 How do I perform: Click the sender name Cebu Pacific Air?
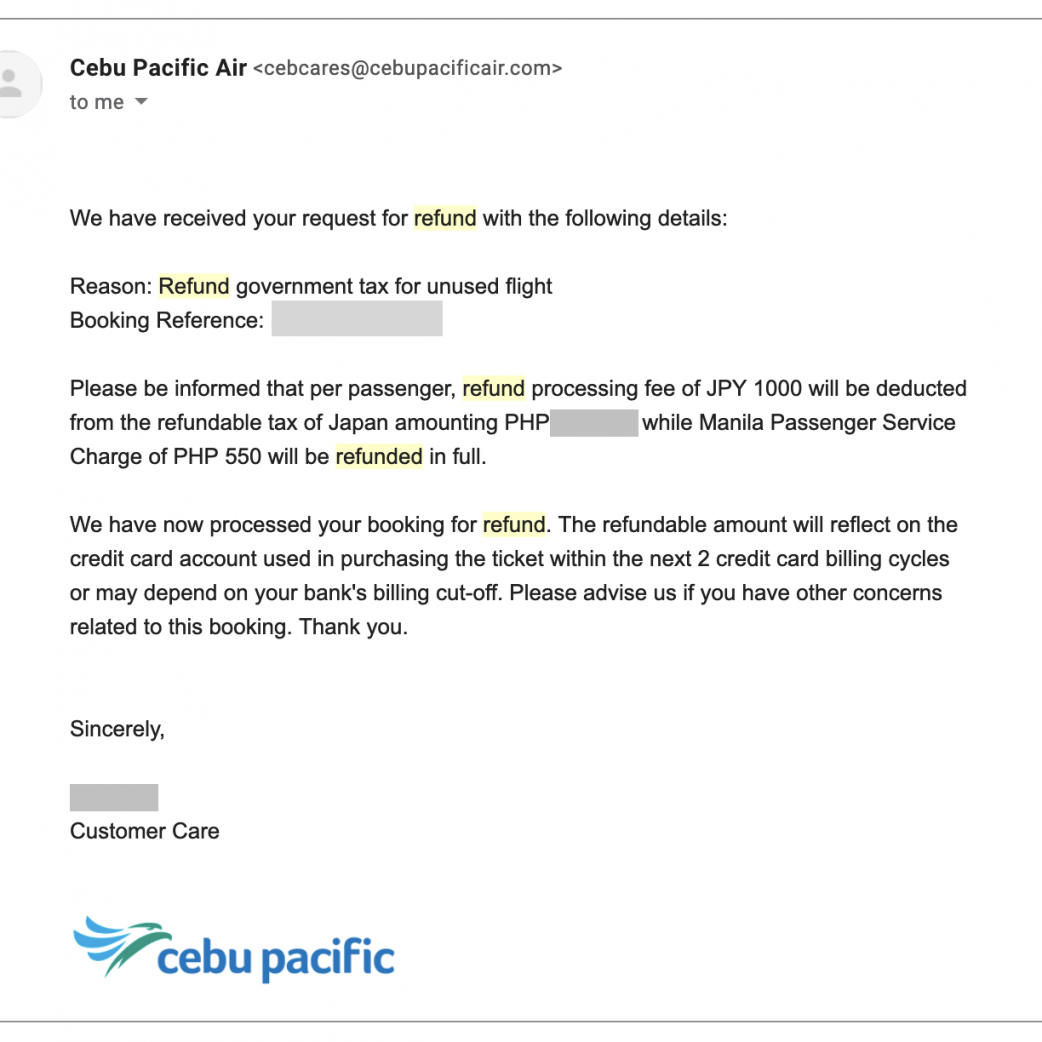point(158,68)
